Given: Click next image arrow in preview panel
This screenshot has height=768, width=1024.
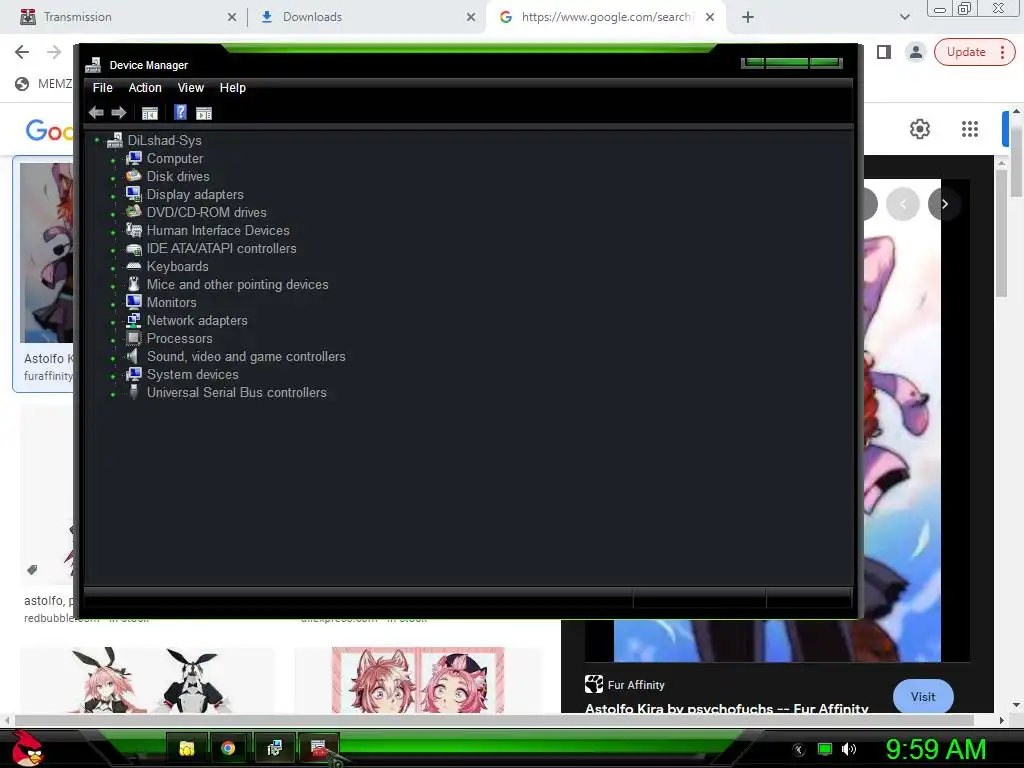Looking at the screenshot, I should [944, 204].
